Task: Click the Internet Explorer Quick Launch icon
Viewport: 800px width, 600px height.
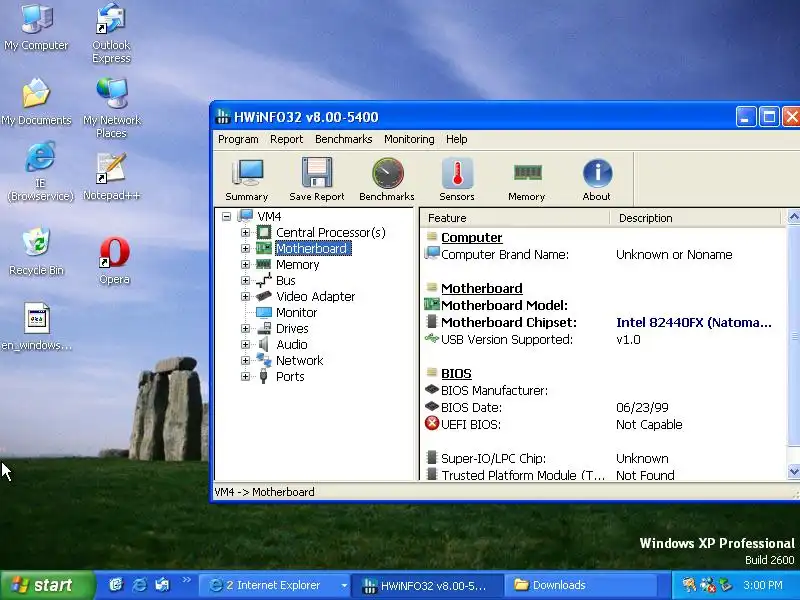Action: pos(139,585)
